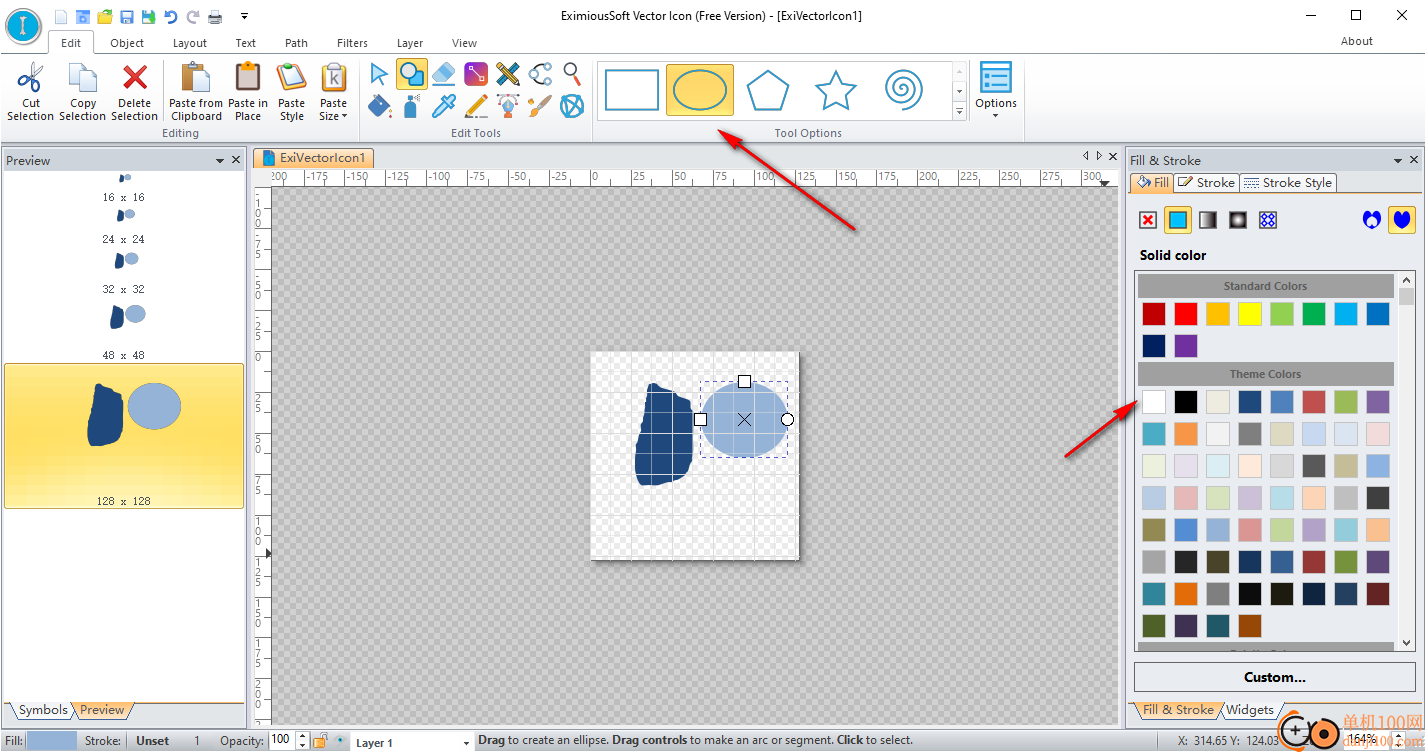This screenshot has width=1426, height=752.
Task: Choose the spiral shape option
Action: [x=903, y=90]
